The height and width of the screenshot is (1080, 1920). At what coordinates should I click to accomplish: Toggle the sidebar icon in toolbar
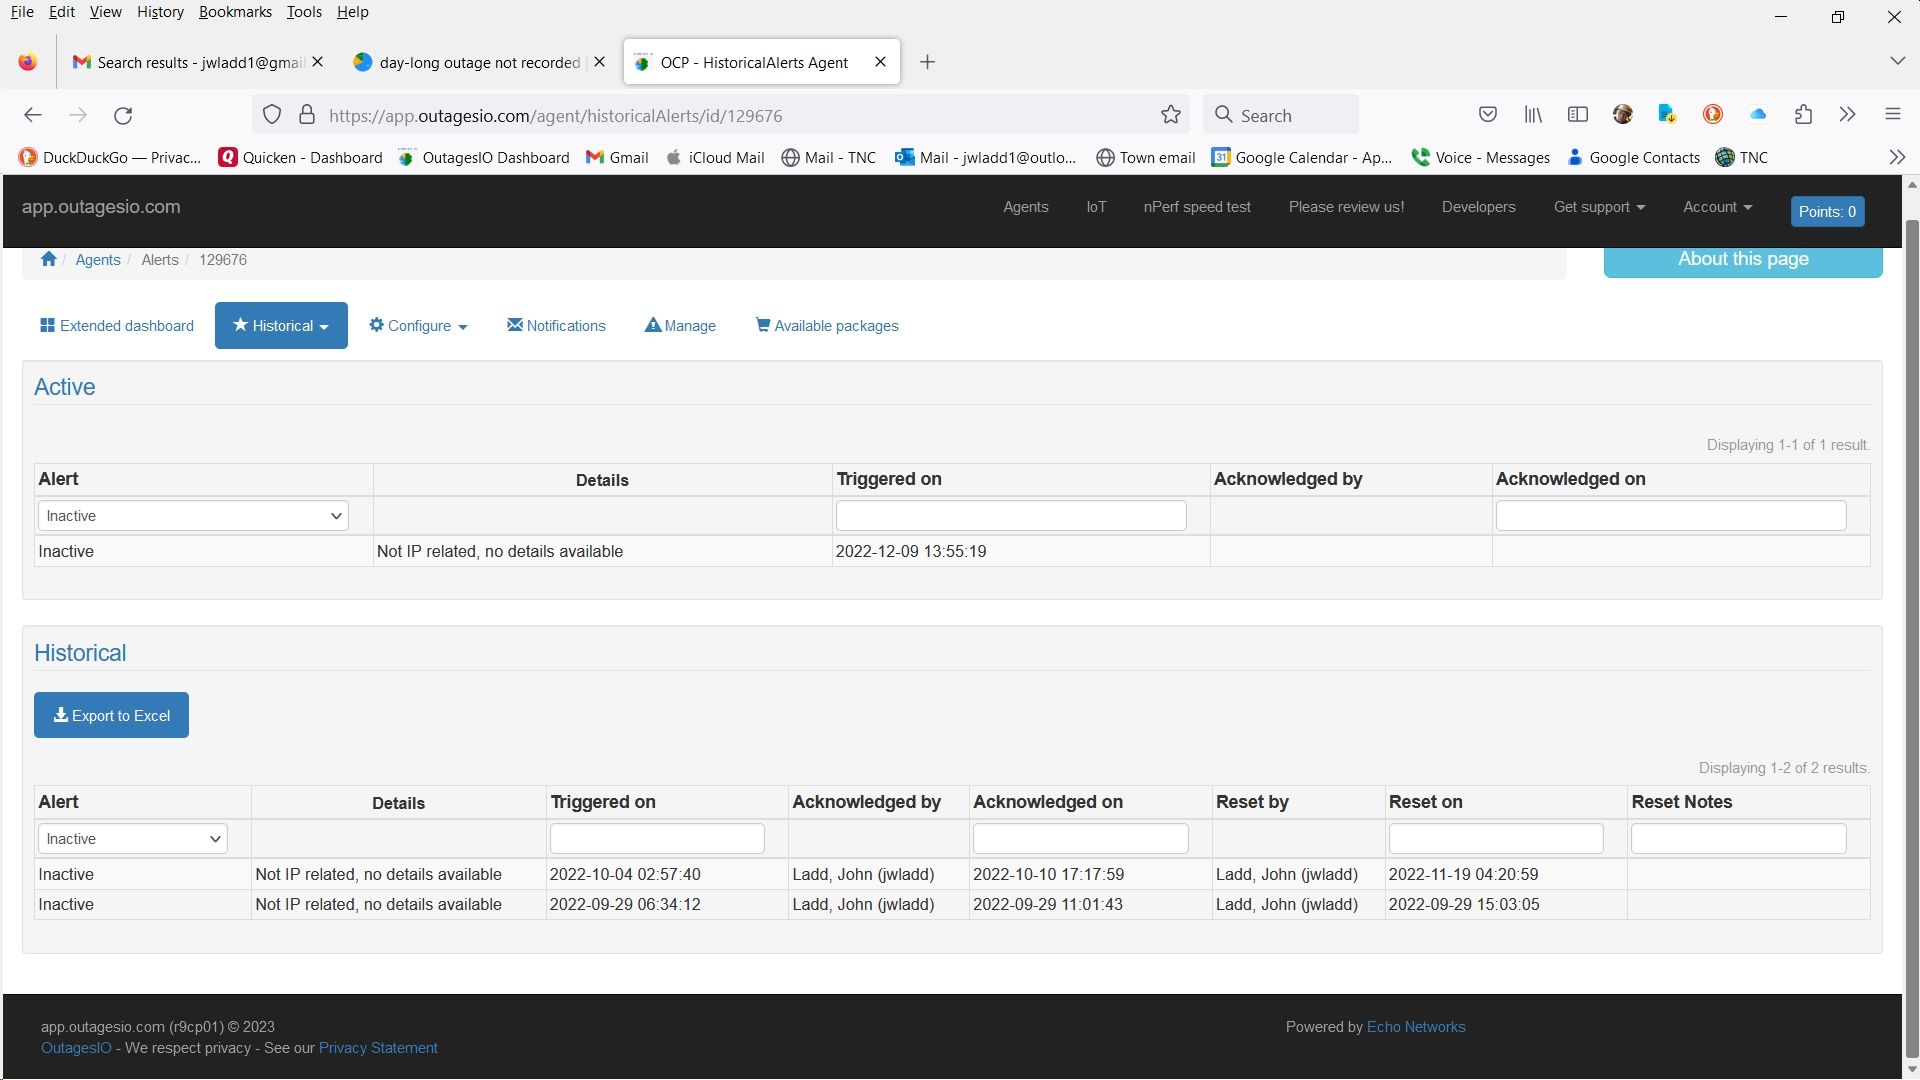coord(1578,115)
